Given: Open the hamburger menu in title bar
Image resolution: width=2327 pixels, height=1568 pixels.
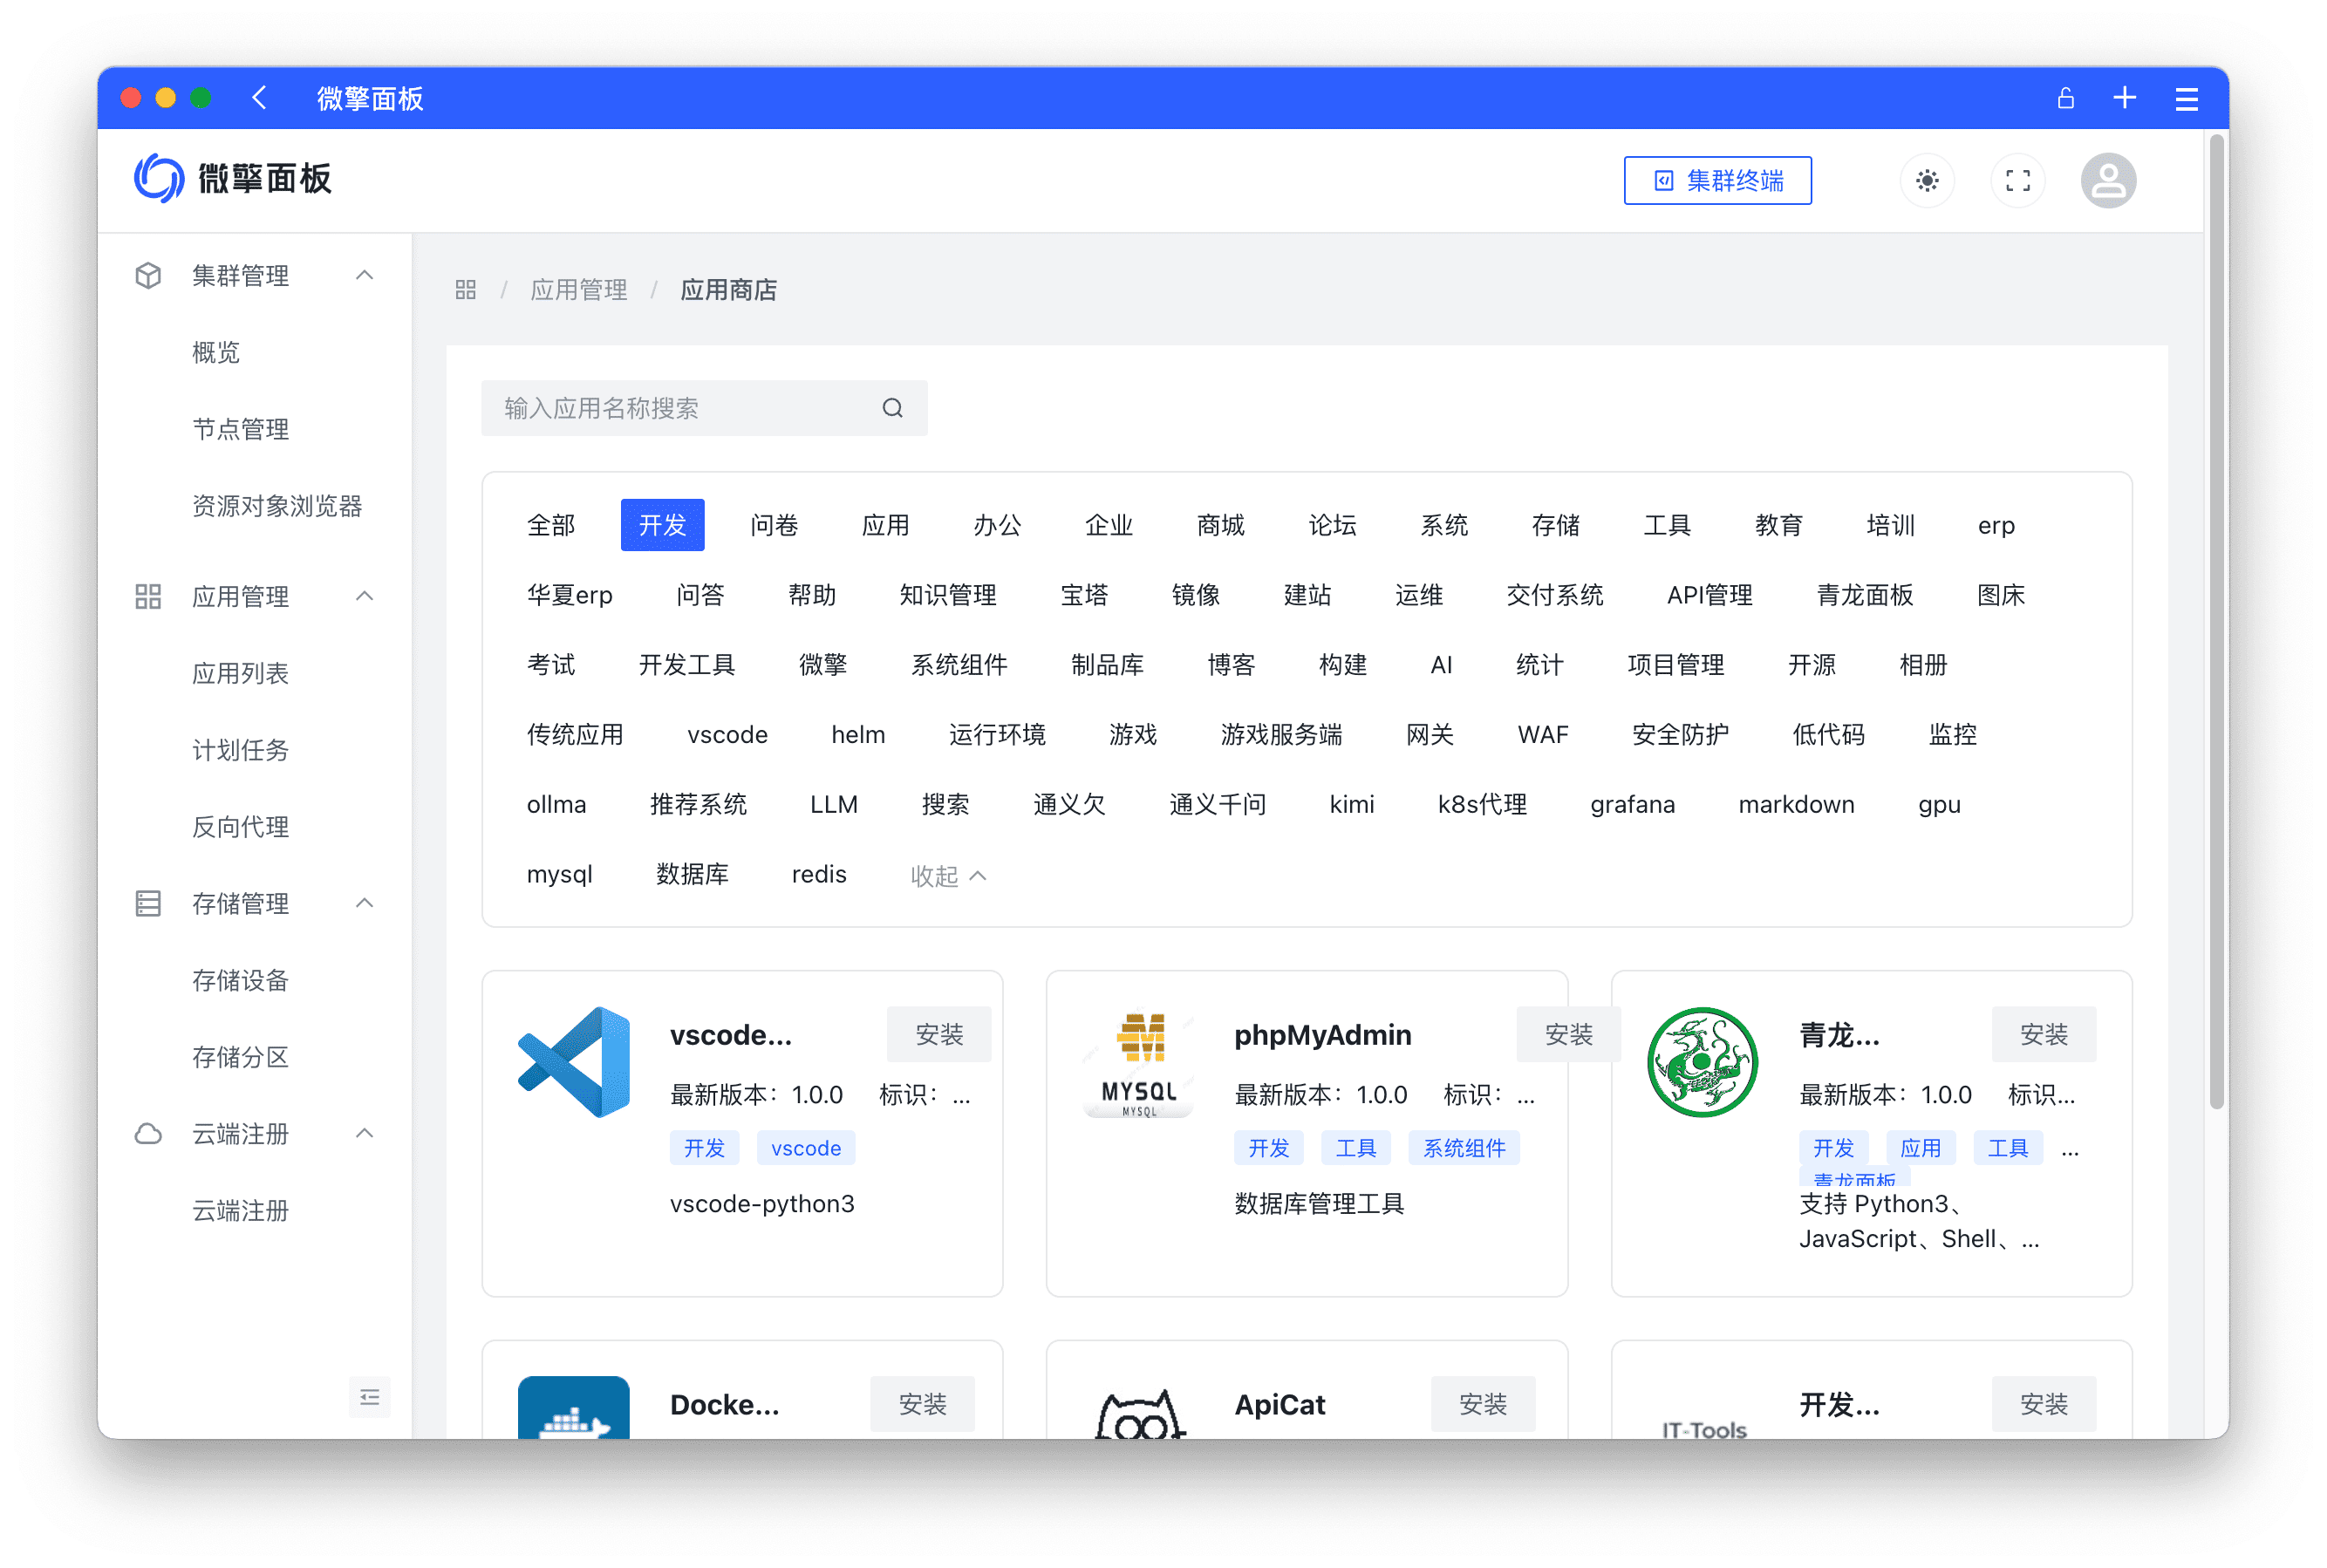Looking at the screenshot, I should coord(2186,98).
